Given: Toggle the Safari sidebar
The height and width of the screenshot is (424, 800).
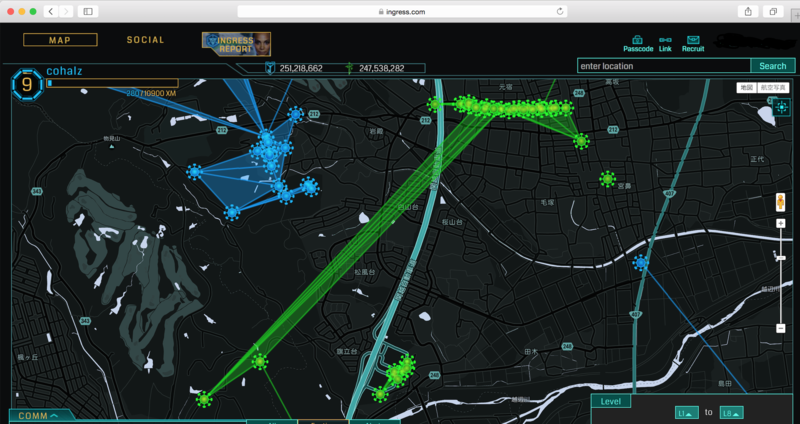Looking at the screenshot, I should 88,11.
